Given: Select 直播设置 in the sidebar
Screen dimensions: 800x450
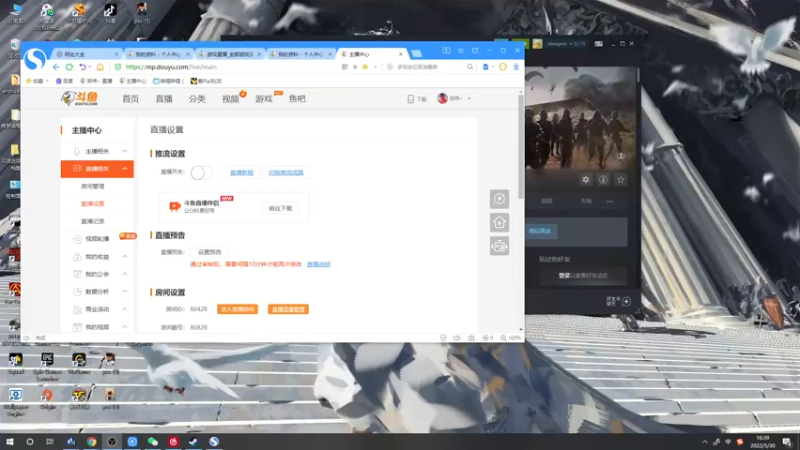Looking at the screenshot, I should pos(93,204).
